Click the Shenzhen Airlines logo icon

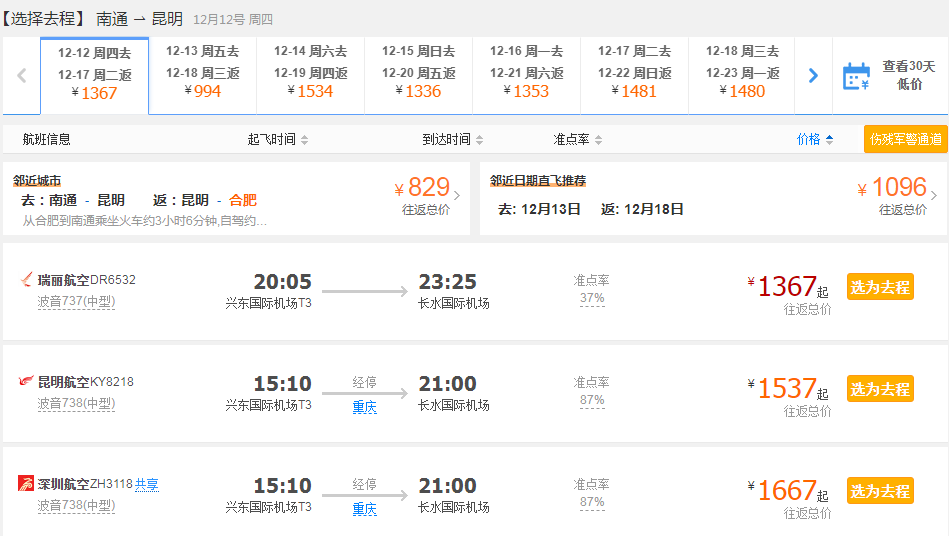[27, 484]
